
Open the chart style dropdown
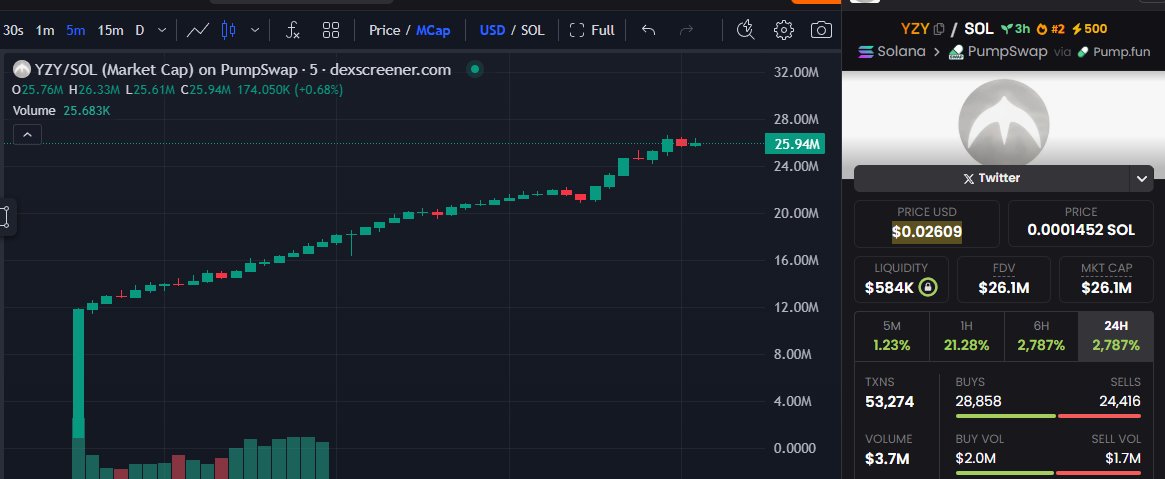point(255,30)
